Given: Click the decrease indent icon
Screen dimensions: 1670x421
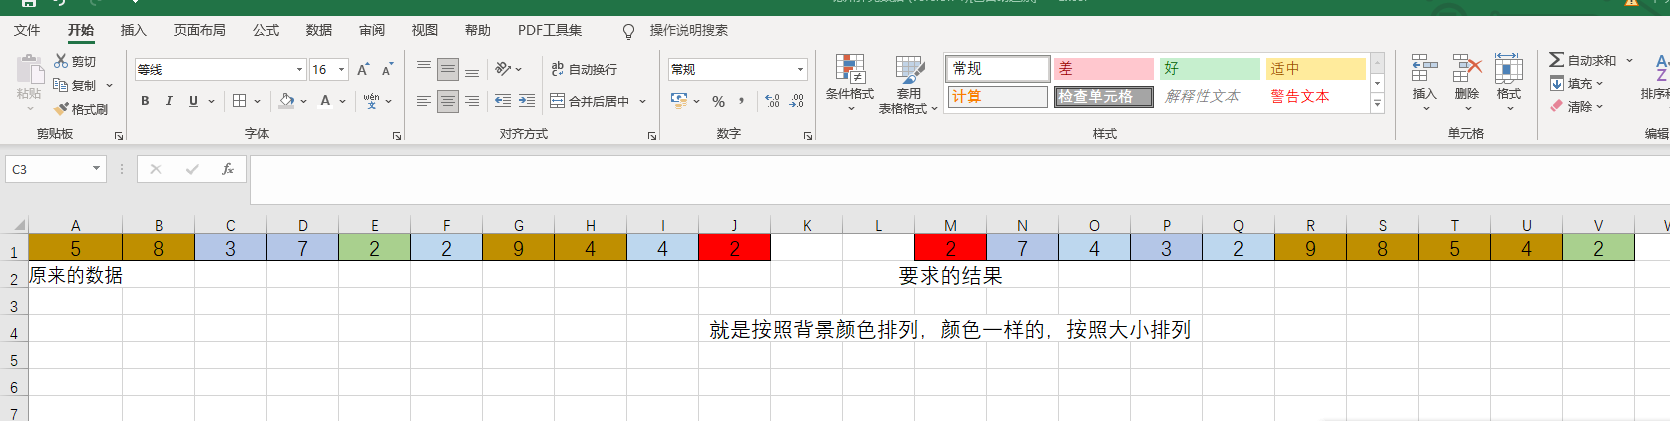Looking at the screenshot, I should pos(502,101).
